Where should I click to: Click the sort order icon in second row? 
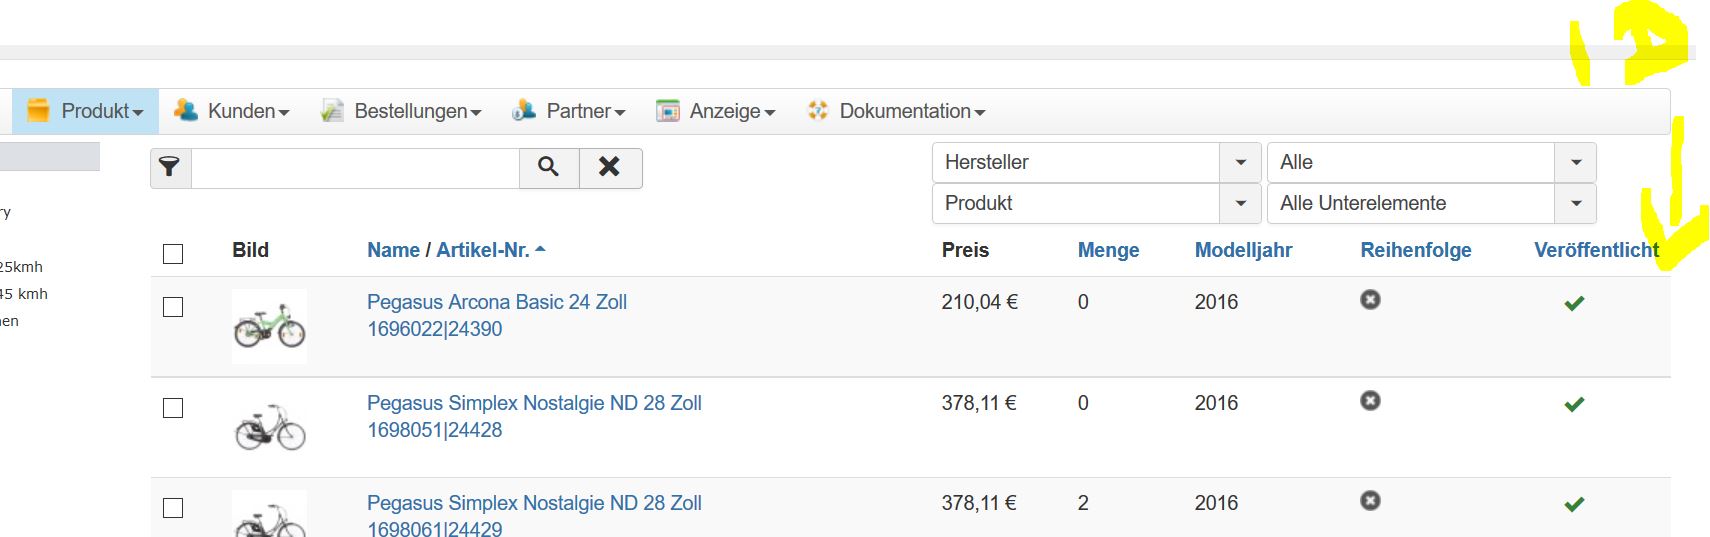pos(1370,400)
